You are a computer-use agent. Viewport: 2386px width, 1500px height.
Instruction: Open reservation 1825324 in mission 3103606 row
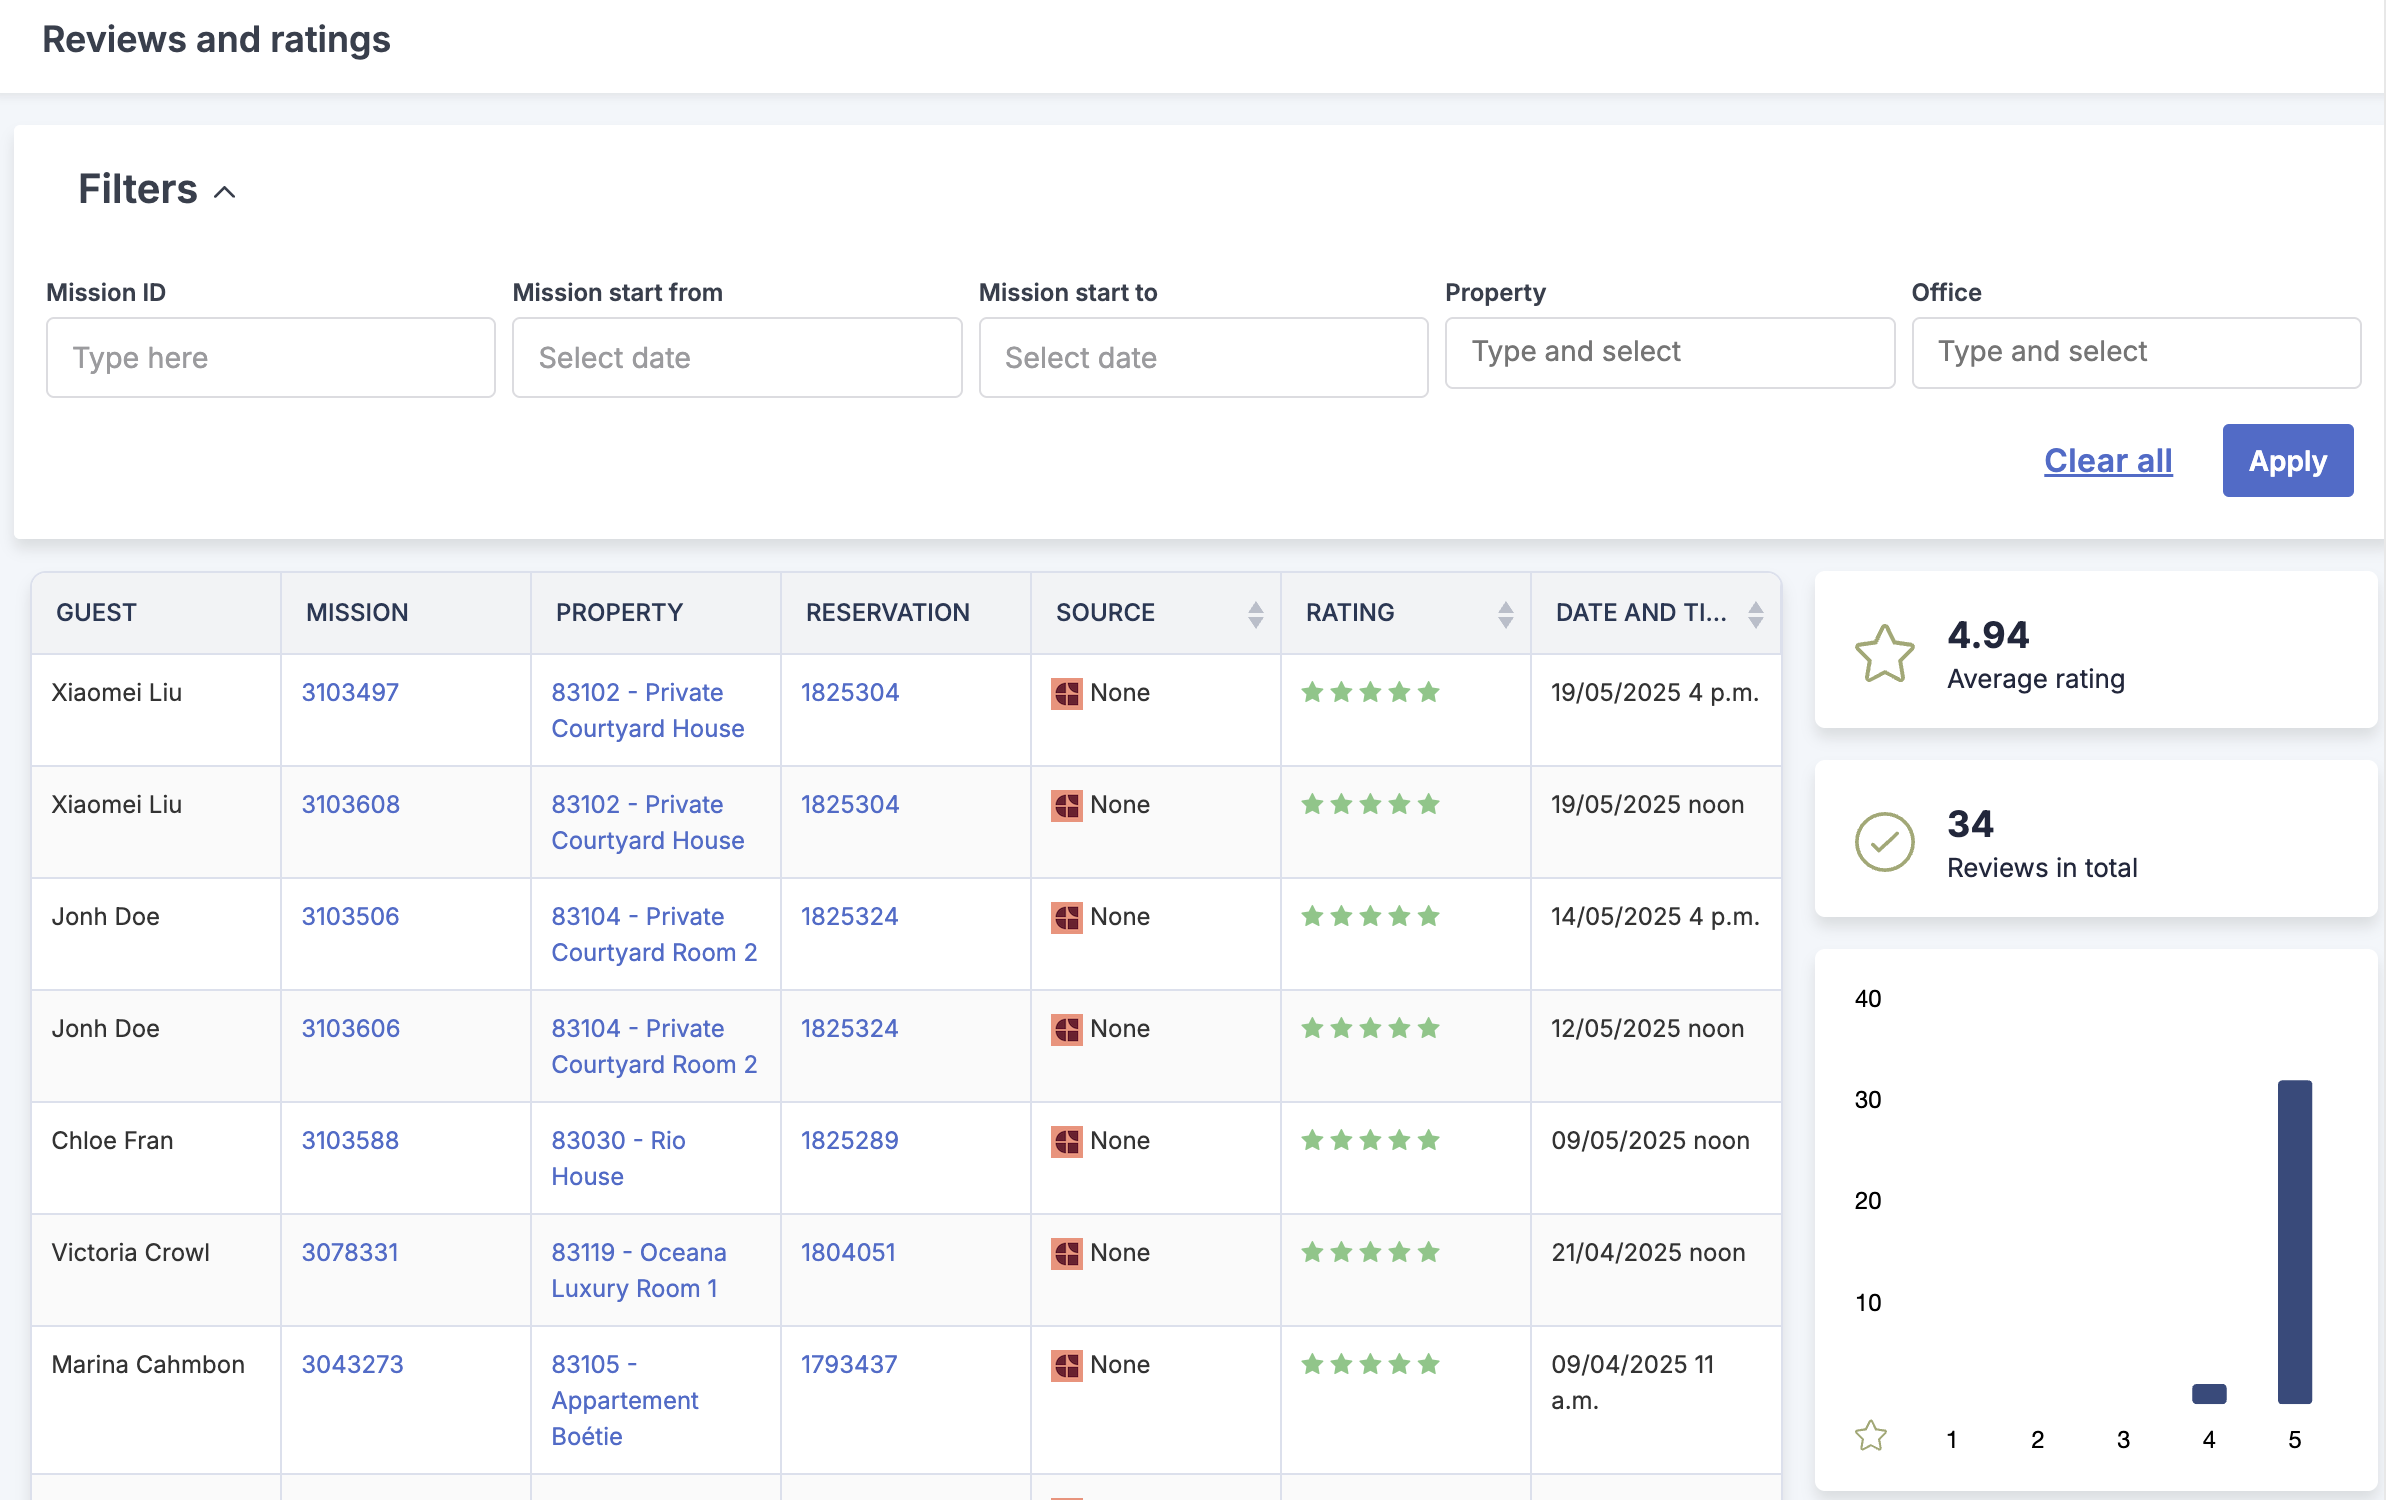click(x=850, y=1028)
